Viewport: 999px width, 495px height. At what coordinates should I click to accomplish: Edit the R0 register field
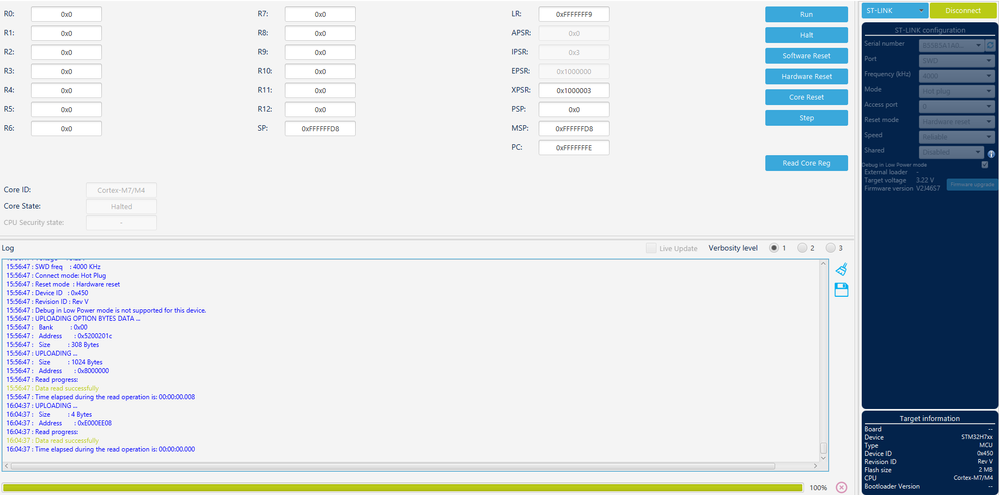66,14
